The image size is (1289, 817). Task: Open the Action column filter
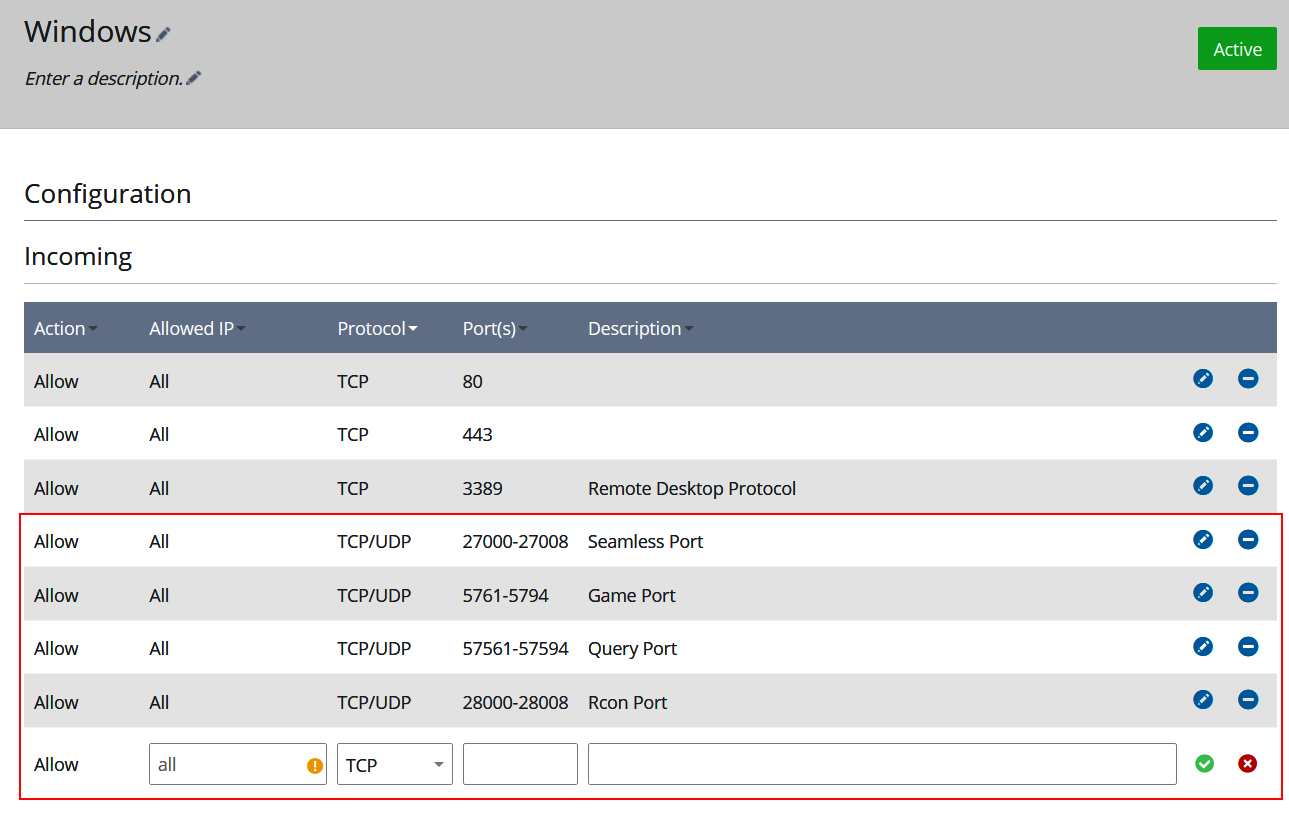point(93,328)
